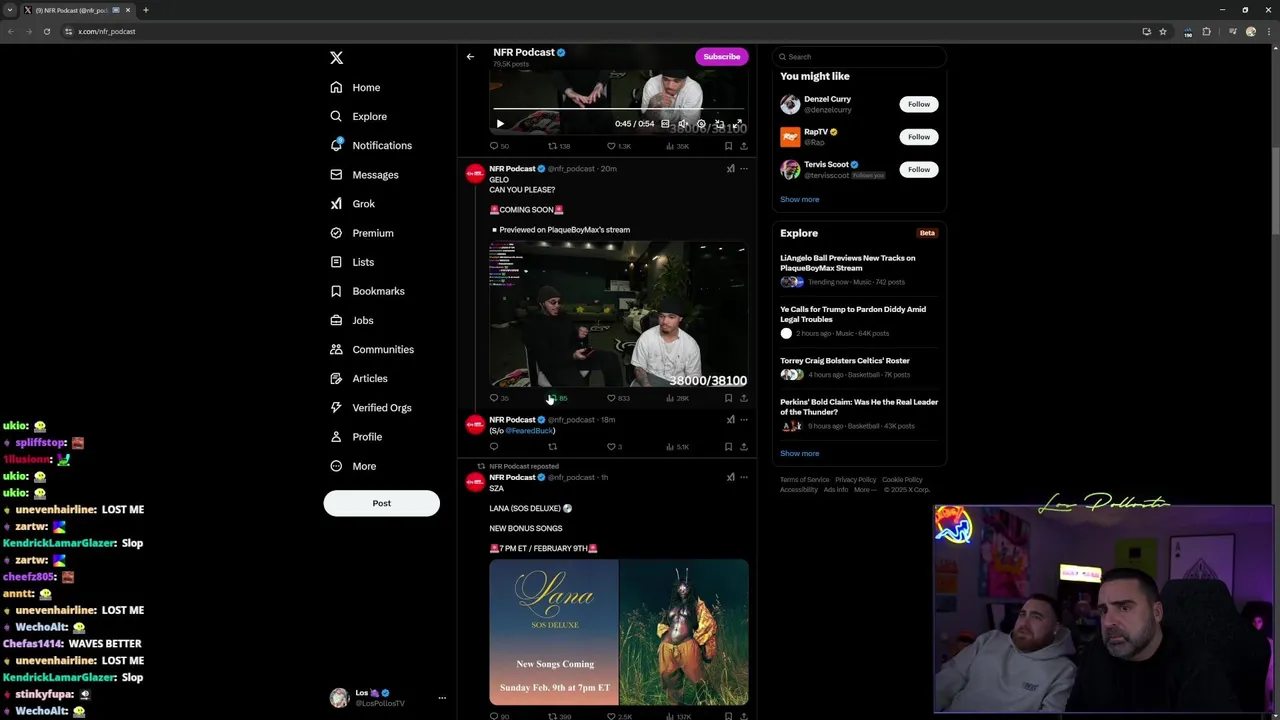Screen dimensions: 1280x720
Task: Bookmark the post with 35K views
Action: click(728, 146)
